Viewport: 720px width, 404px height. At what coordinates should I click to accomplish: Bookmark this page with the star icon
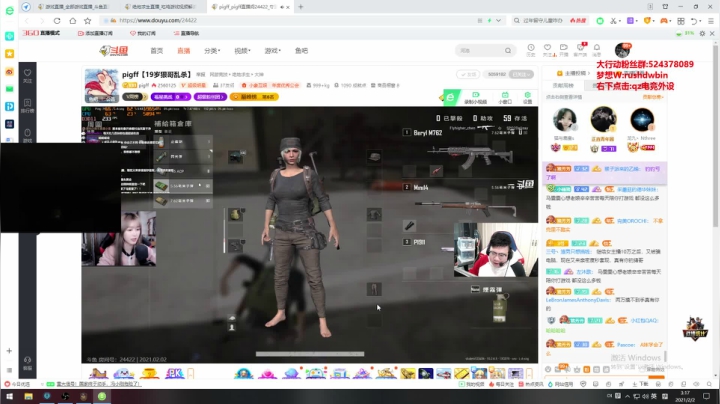click(88, 21)
